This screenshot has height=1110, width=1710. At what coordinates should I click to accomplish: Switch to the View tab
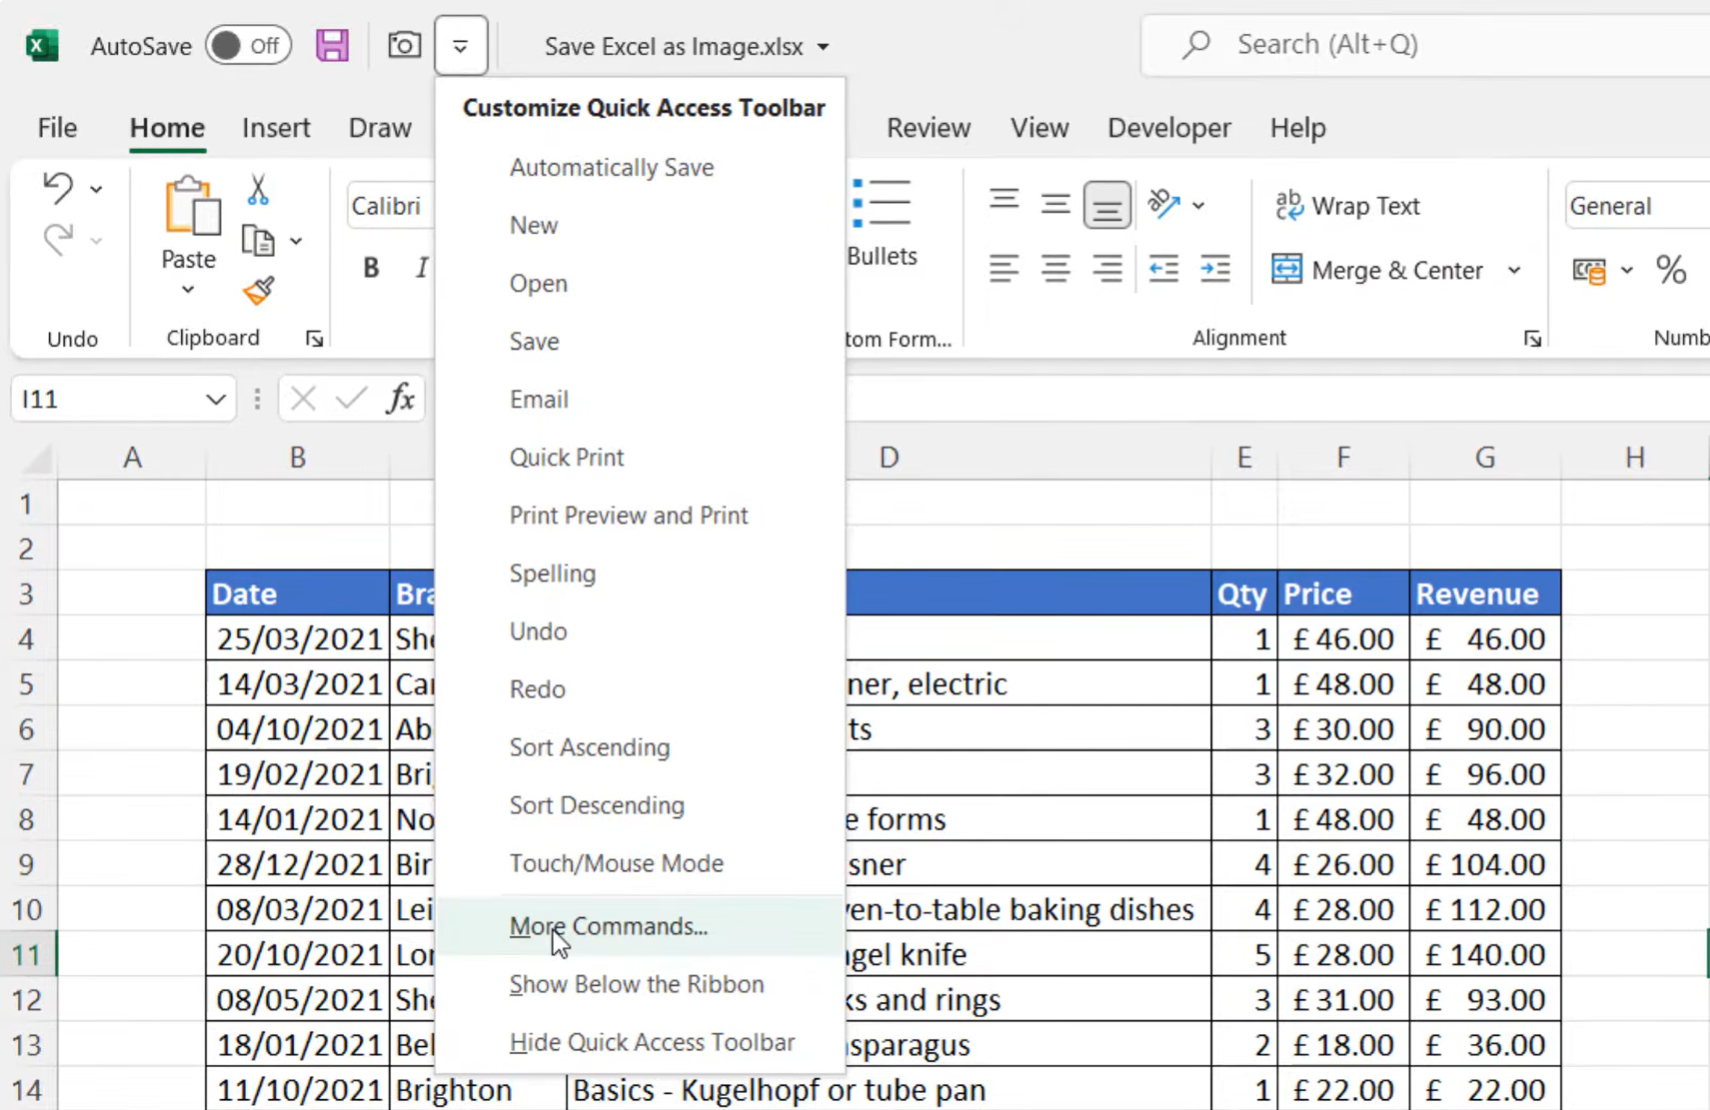coord(1039,128)
